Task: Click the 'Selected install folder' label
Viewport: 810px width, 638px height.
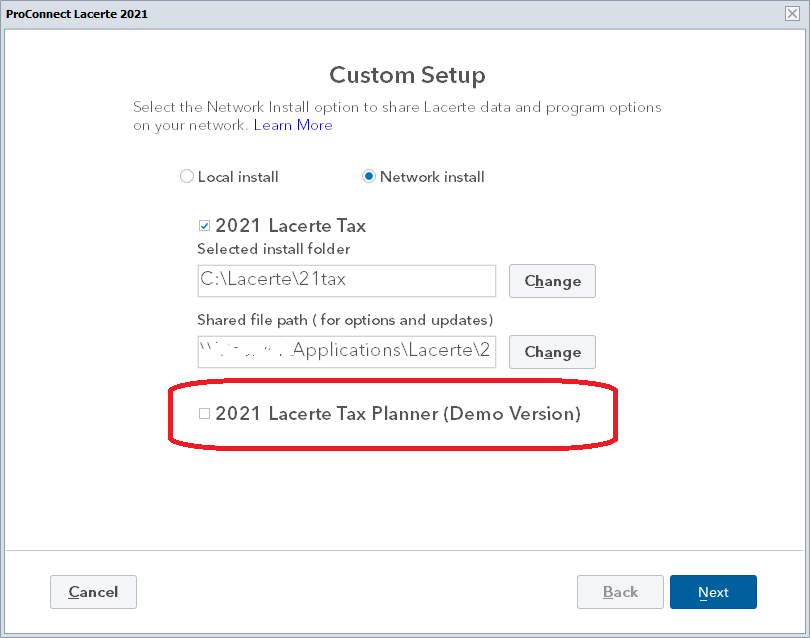Action: (274, 249)
